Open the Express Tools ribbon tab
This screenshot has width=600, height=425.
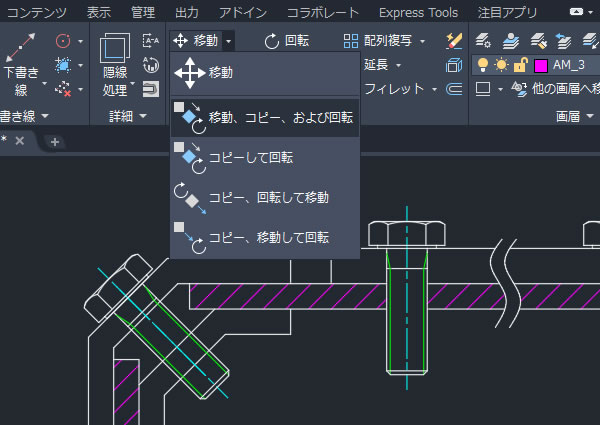[x=419, y=13]
